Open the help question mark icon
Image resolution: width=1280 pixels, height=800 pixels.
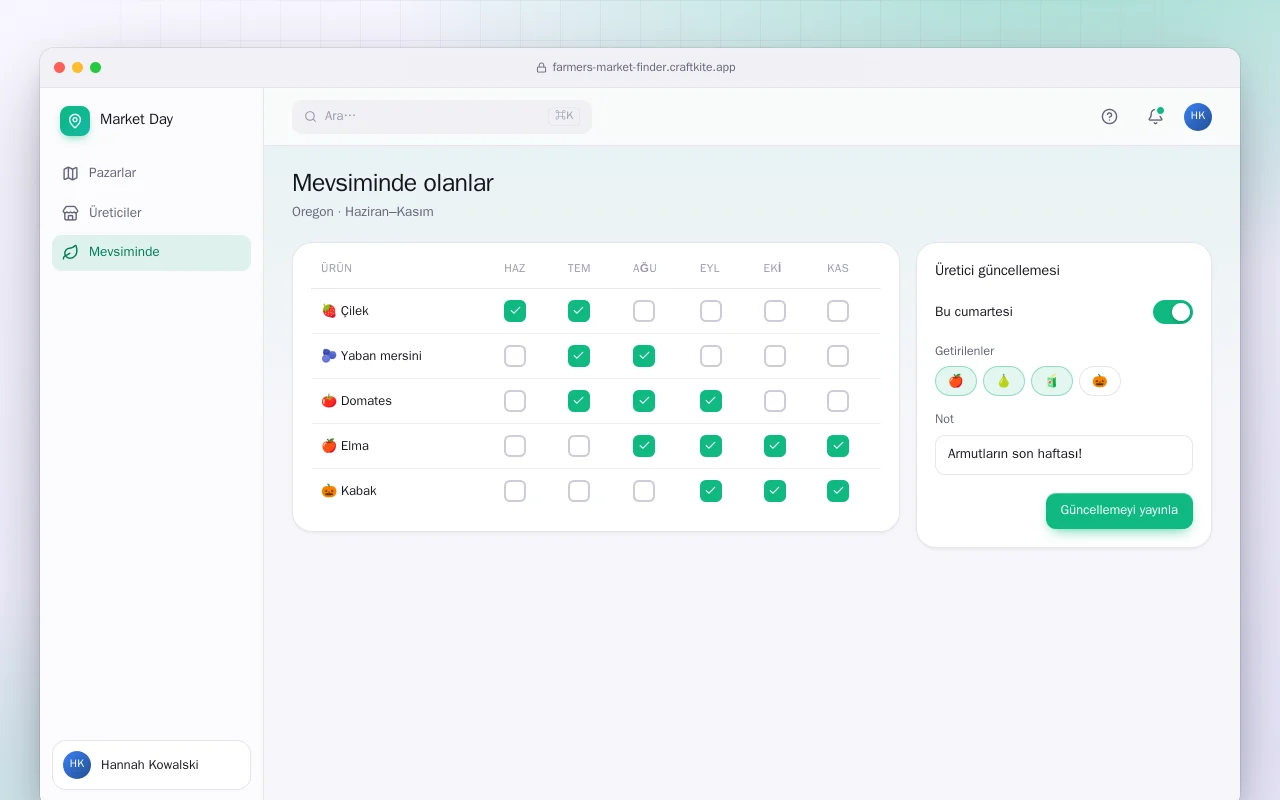click(x=1109, y=116)
